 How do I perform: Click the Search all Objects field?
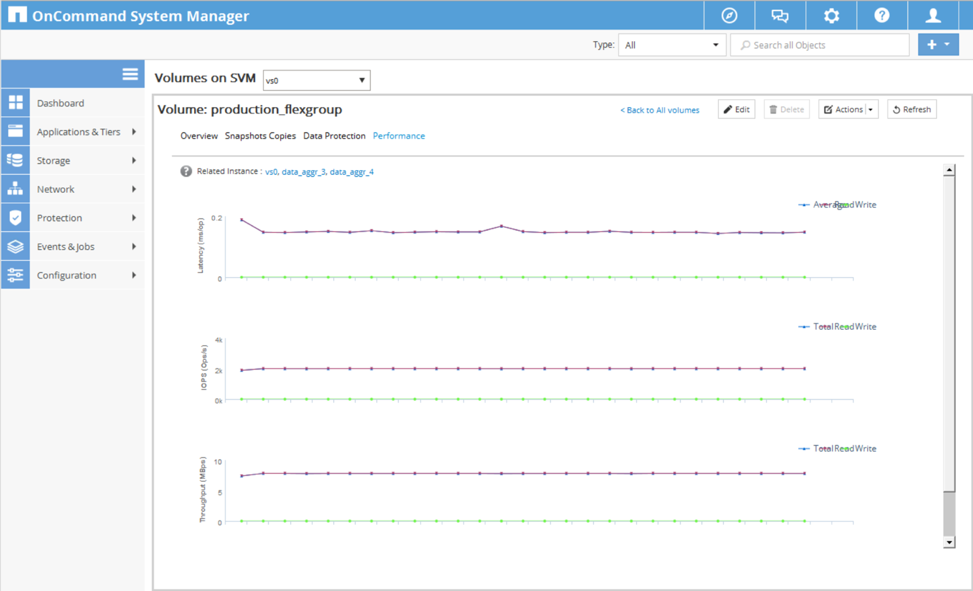[x=820, y=45]
